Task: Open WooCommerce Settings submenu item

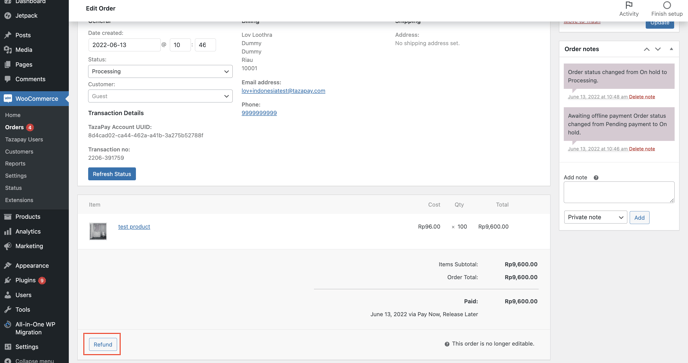Action: (x=16, y=176)
